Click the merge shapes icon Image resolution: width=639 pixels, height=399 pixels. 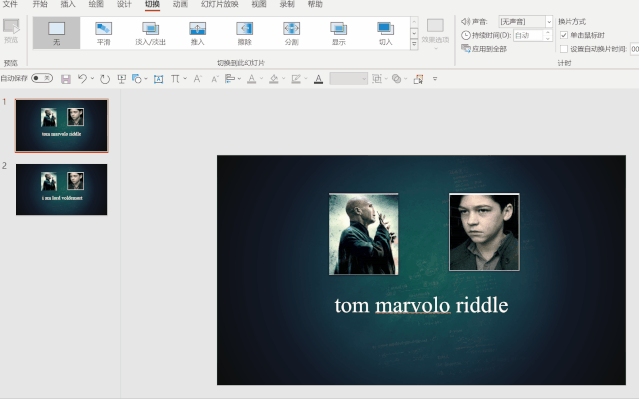[x=396, y=79]
